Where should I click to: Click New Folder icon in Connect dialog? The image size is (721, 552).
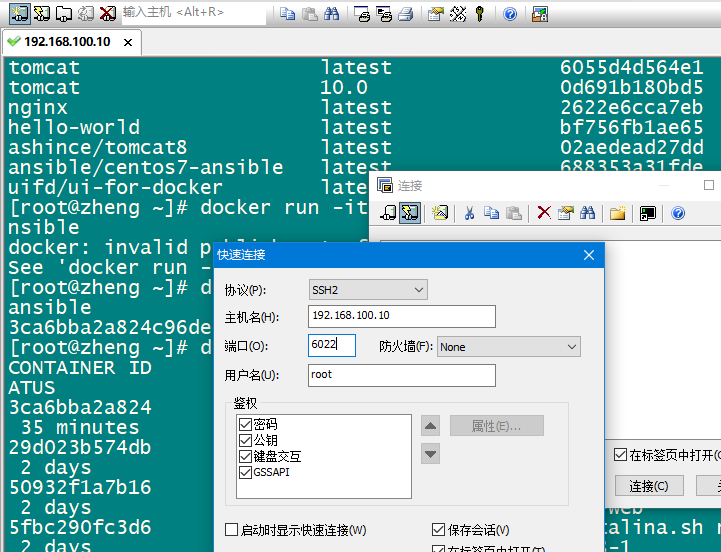pyautogui.click(x=618, y=213)
